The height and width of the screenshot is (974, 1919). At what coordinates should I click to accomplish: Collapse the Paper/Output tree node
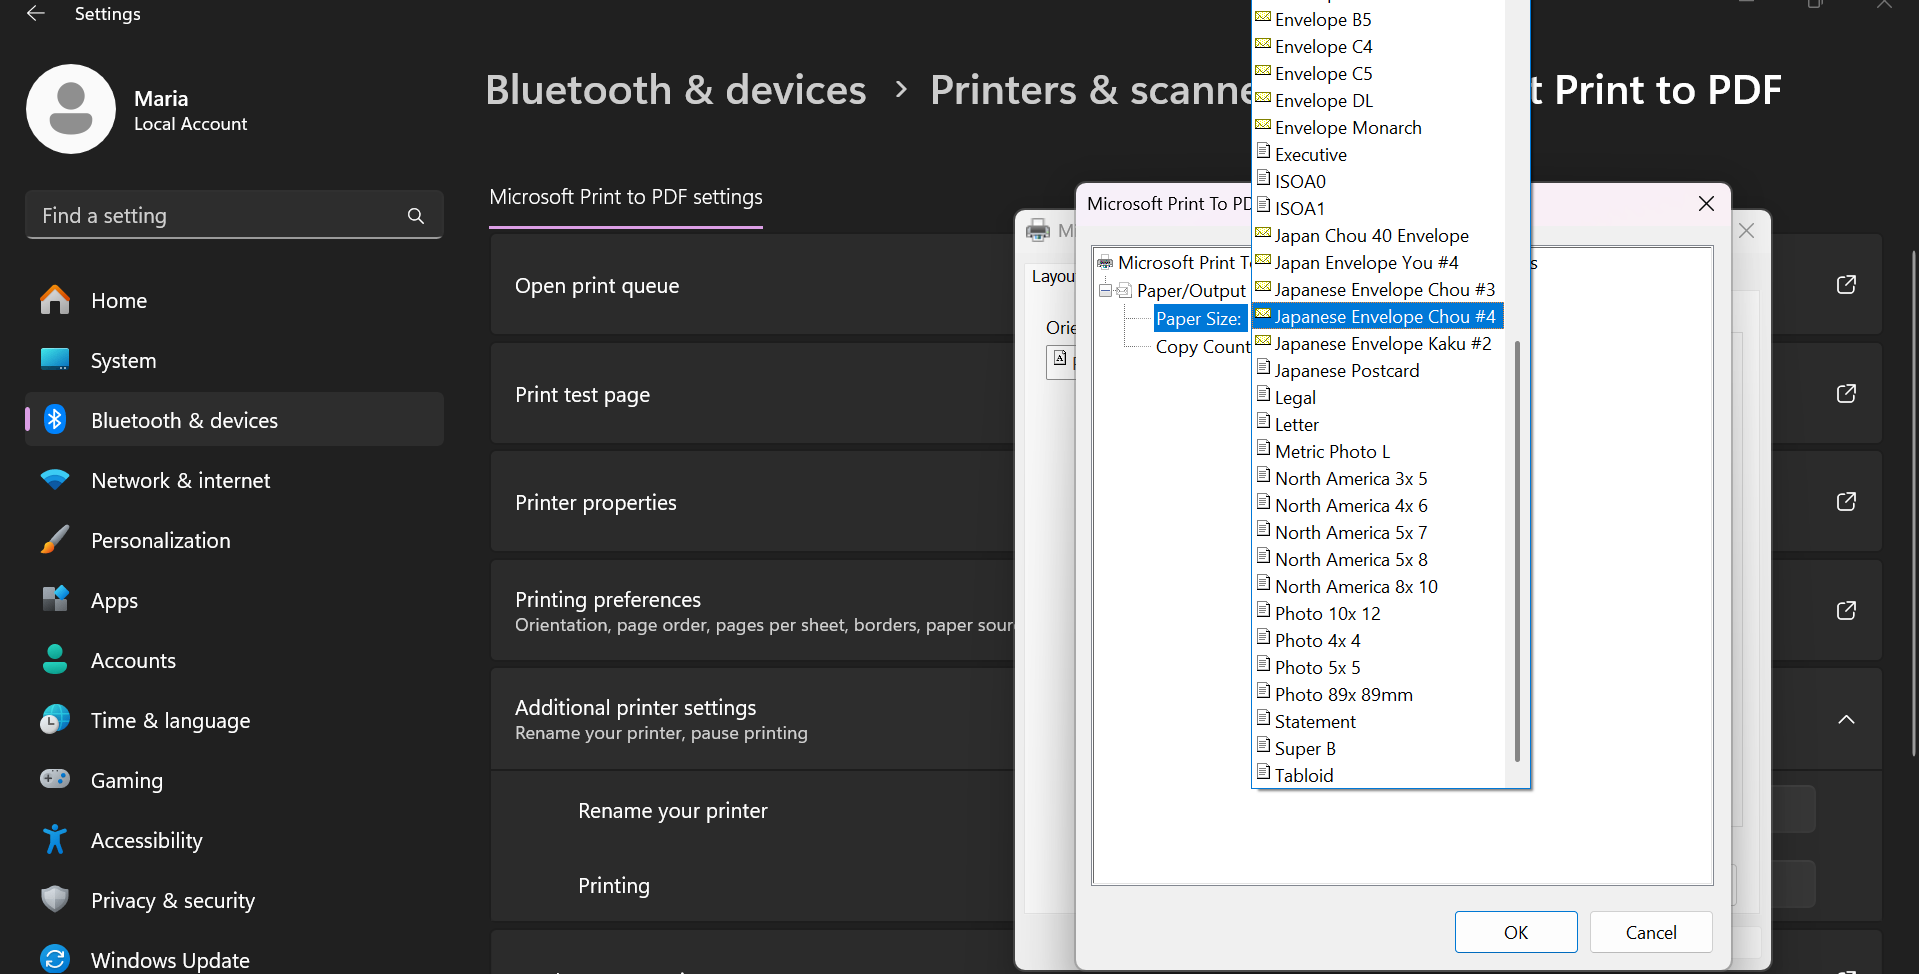click(1105, 290)
